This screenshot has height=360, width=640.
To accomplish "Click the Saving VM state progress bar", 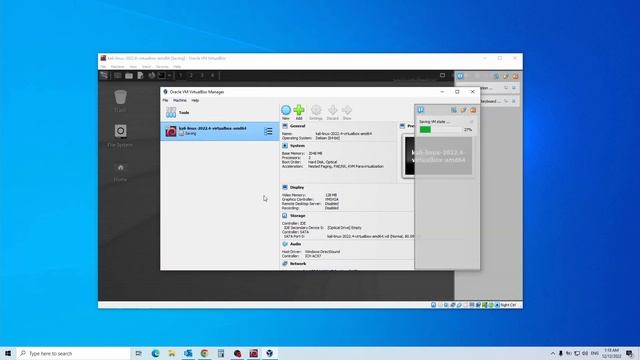I will click(x=441, y=129).
